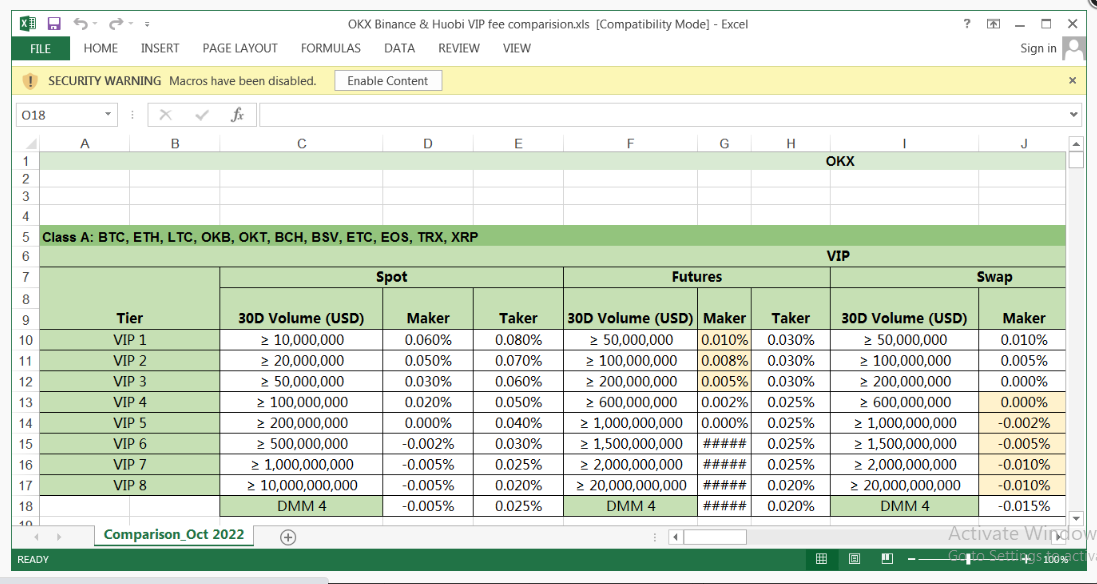This screenshot has height=584, width=1097.
Task: Select the VIP 1 tier cell
Action: (129, 340)
